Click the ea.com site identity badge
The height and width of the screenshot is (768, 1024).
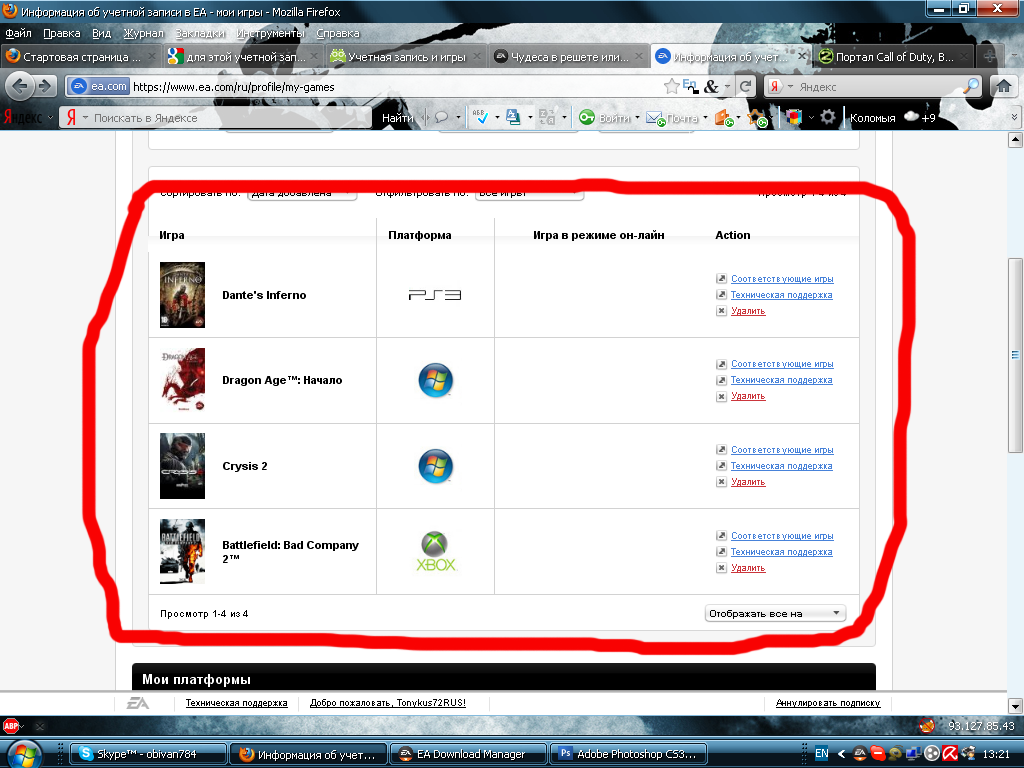tap(99, 86)
